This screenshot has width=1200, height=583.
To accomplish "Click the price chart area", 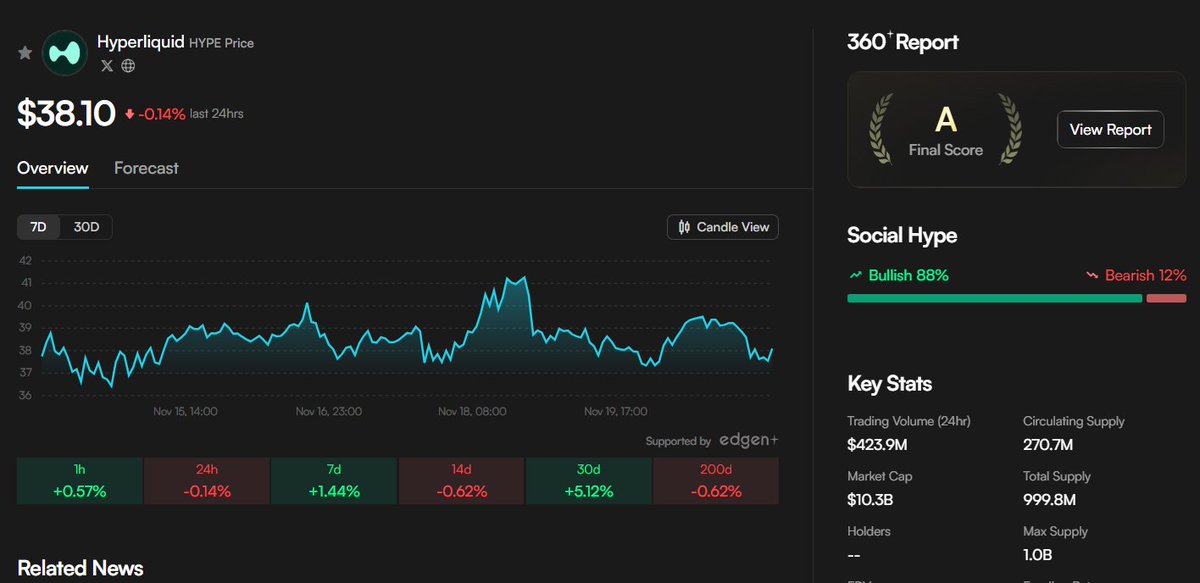I will (400, 330).
